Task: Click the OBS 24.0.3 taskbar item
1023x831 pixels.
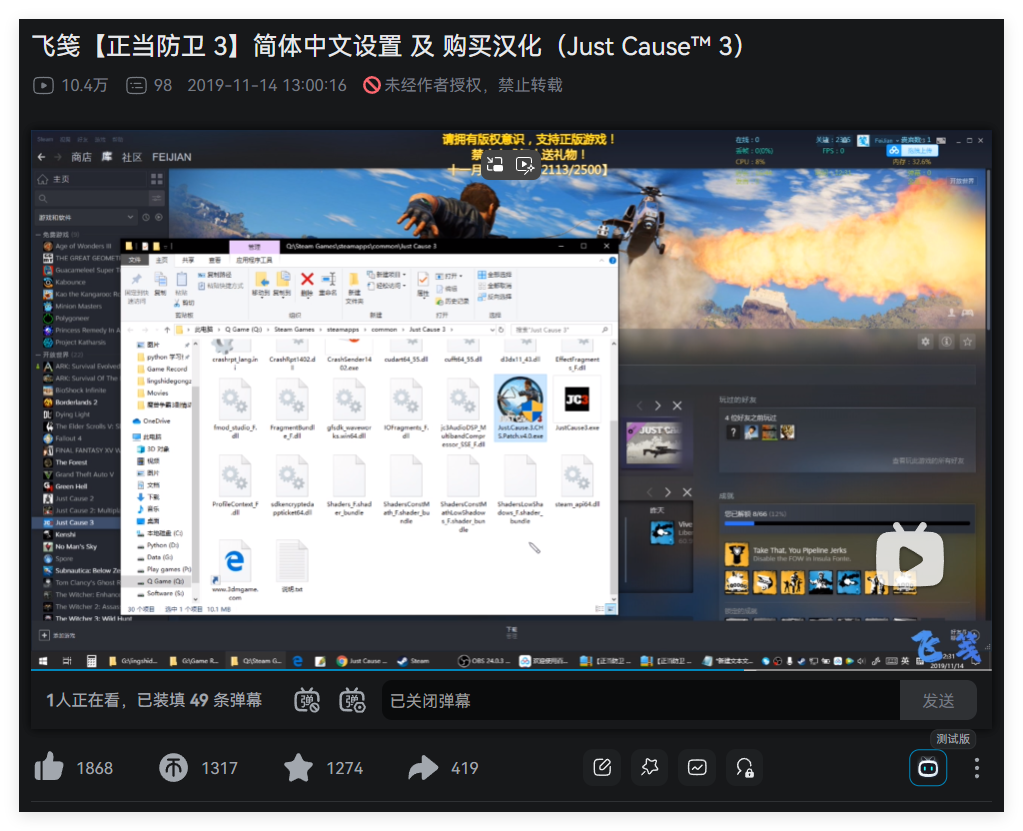Action: point(485,661)
